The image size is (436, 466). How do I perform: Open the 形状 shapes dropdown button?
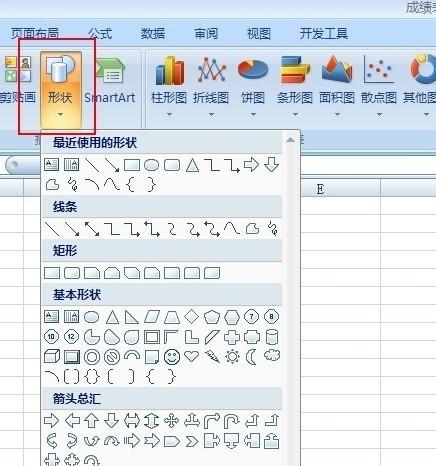click(60, 89)
